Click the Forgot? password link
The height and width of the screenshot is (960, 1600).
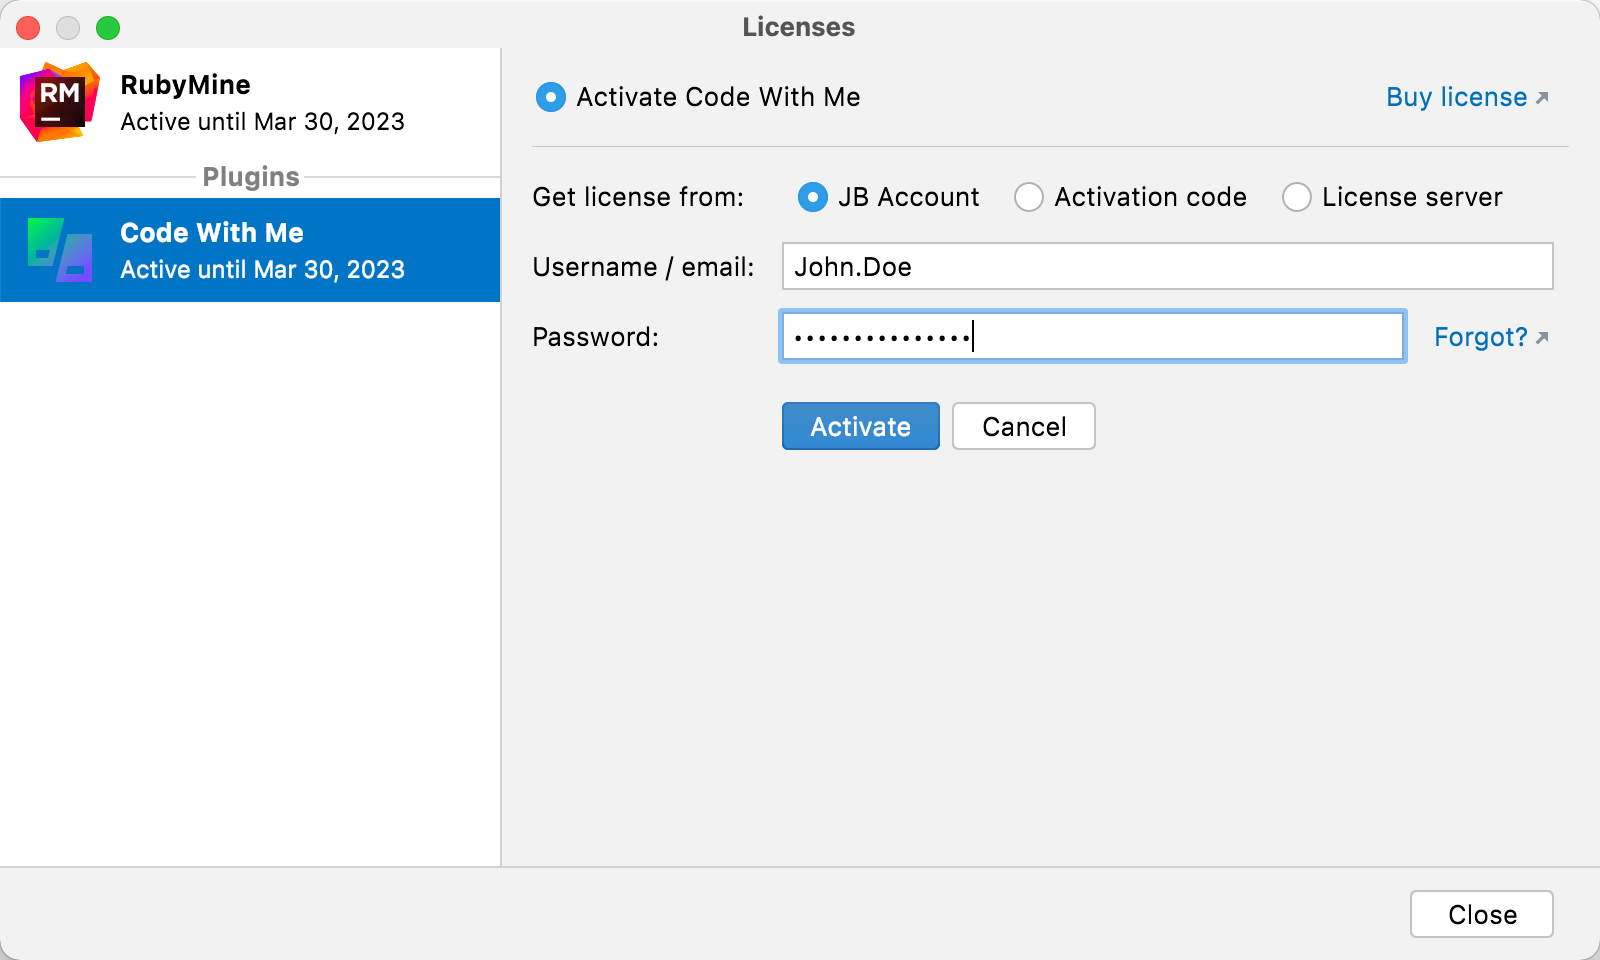1480,337
